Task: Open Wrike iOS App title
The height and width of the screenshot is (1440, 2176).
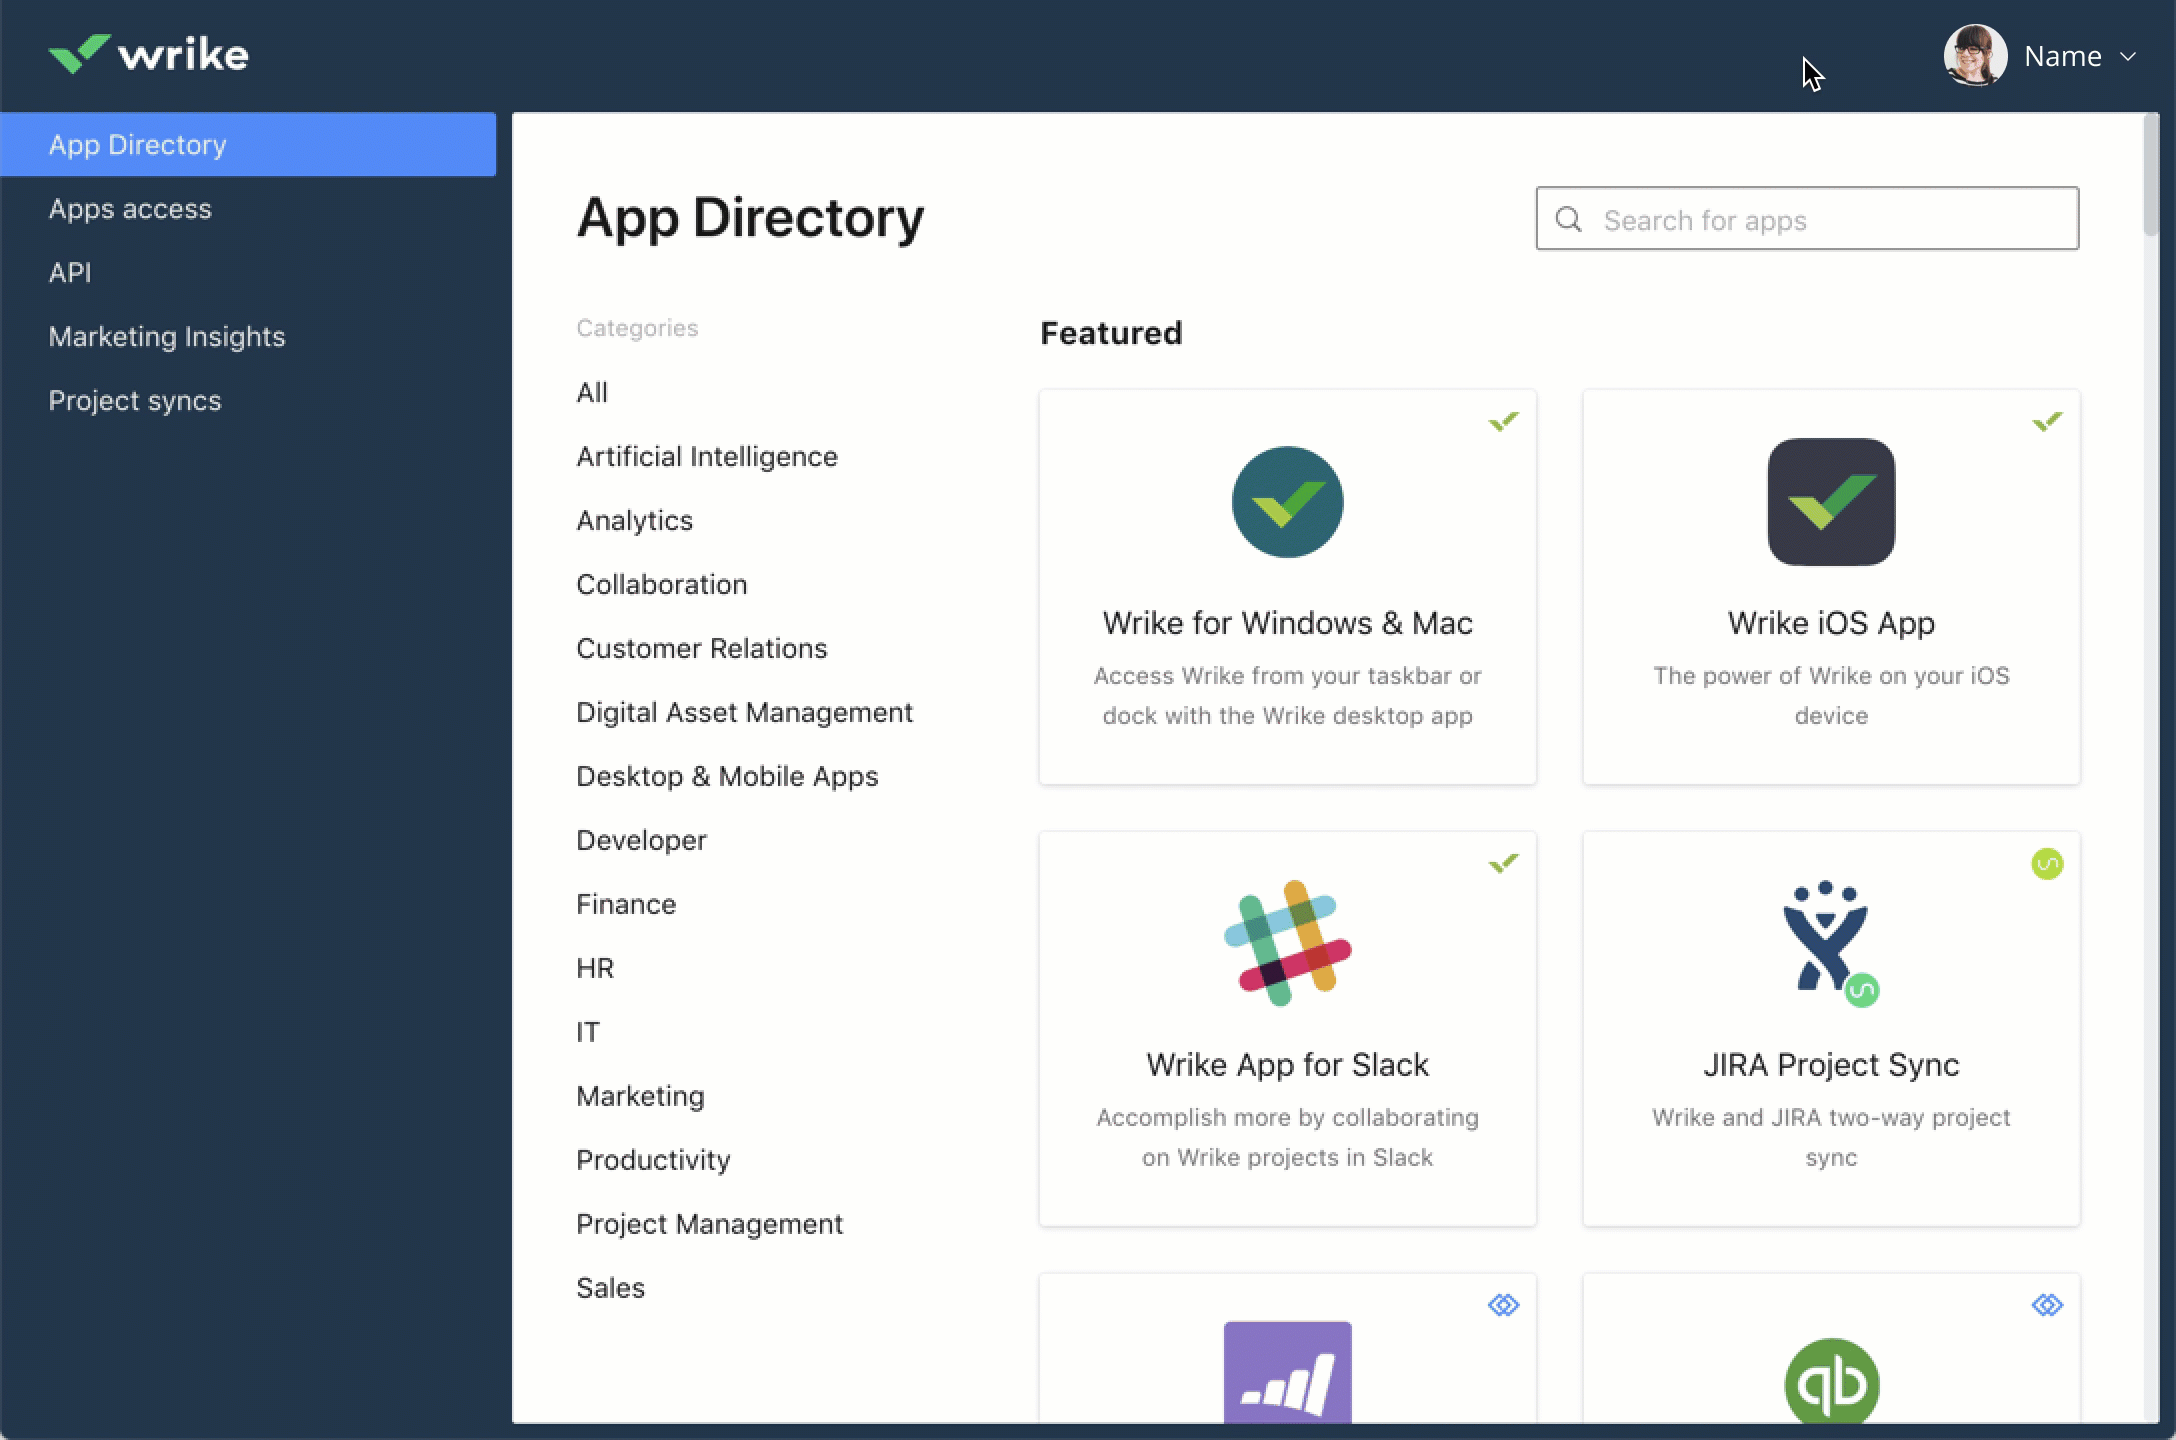Action: point(1831,623)
